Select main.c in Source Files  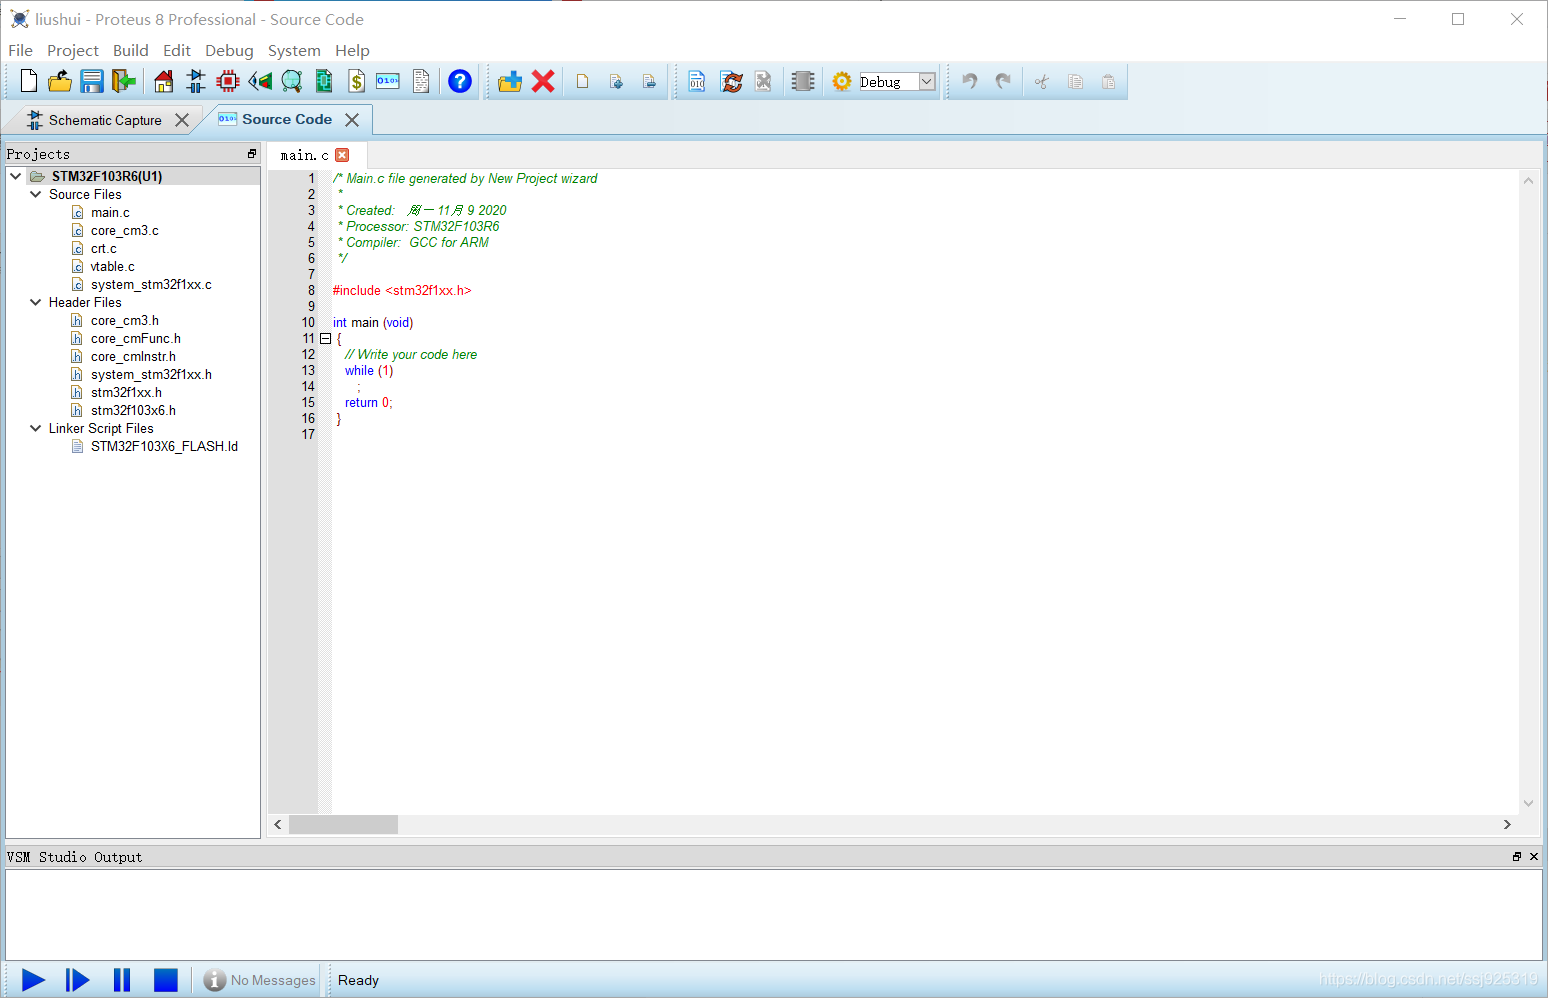pos(110,213)
